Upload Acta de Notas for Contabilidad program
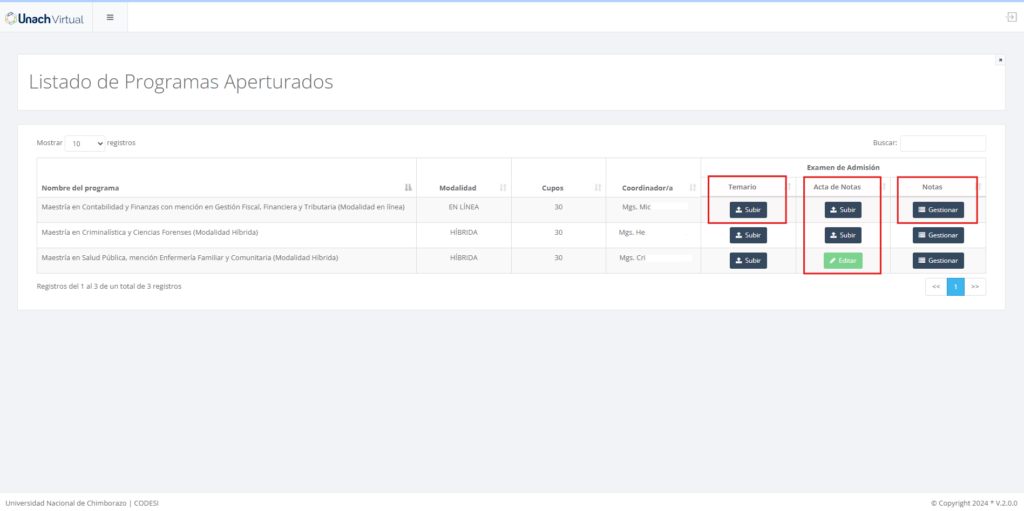1024x511 pixels. click(x=842, y=210)
